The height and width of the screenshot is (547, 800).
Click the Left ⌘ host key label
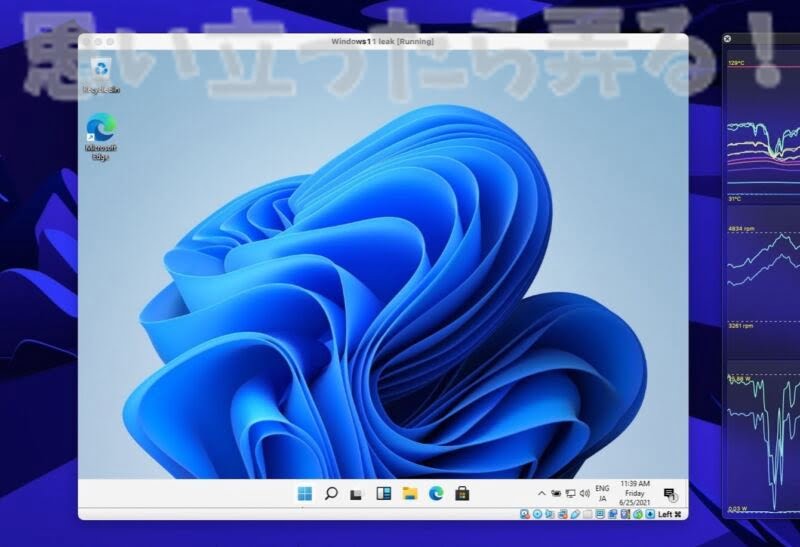tap(670, 514)
